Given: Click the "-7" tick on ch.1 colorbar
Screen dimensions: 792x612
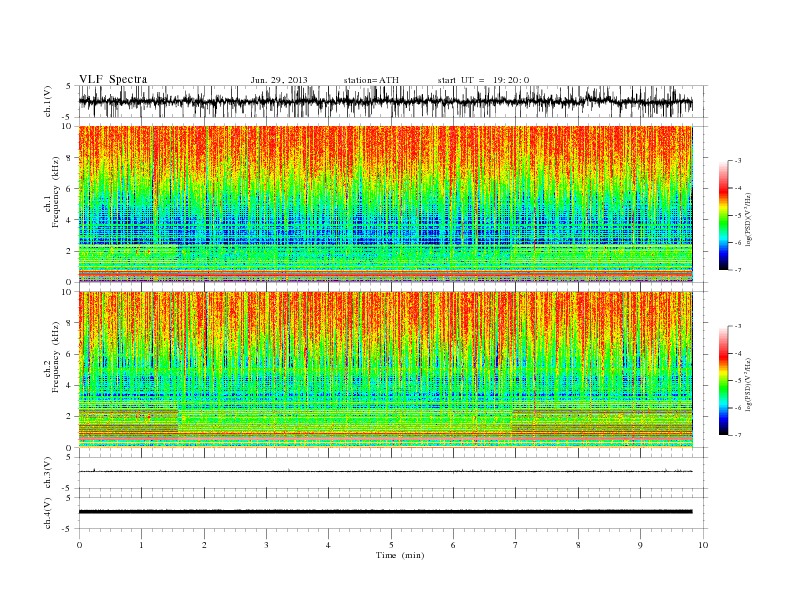Looking at the screenshot, I should [x=738, y=270].
